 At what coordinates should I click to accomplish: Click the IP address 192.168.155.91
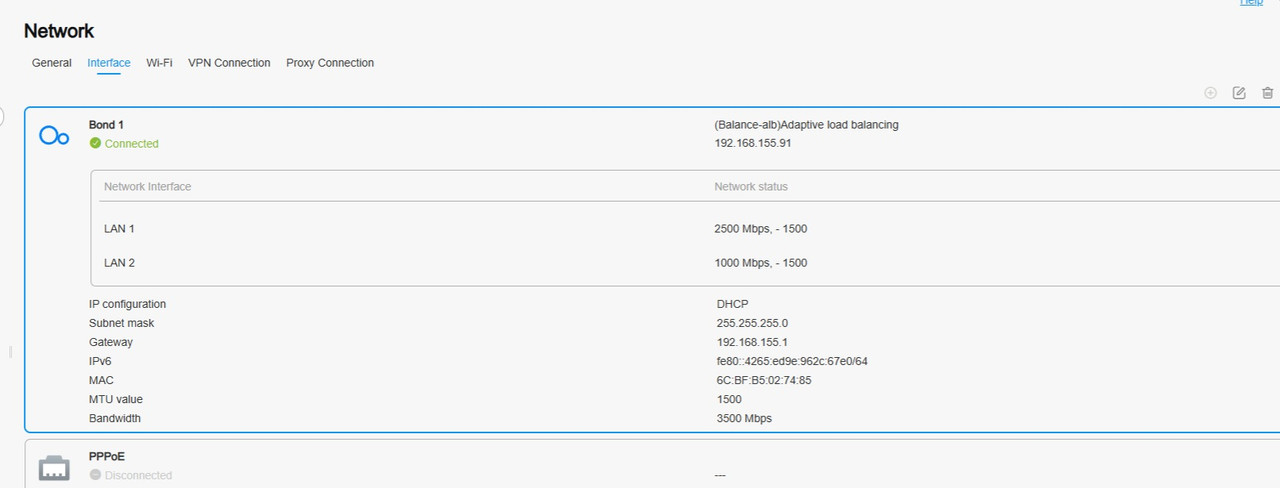pos(753,144)
